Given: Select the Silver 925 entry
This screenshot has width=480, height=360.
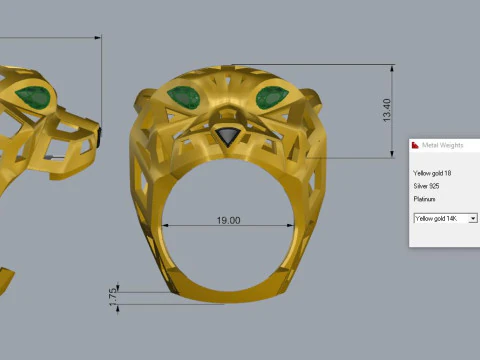Looking at the screenshot, I should [x=426, y=186].
